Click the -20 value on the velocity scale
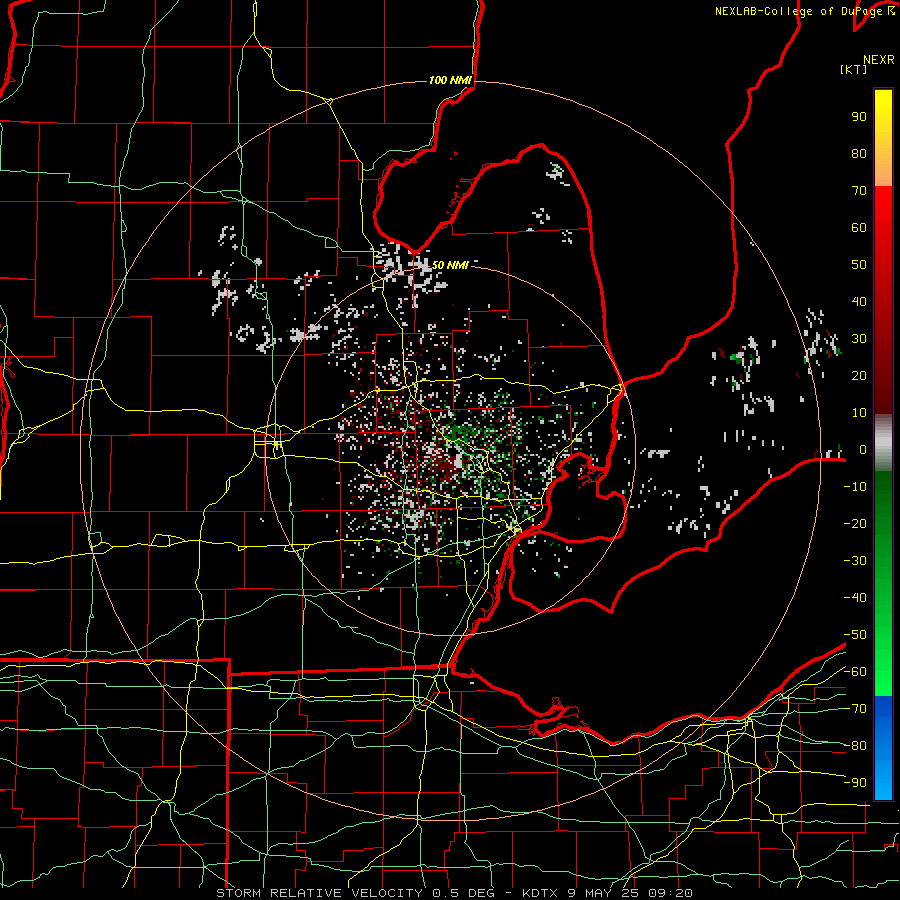Image resolution: width=900 pixels, height=900 pixels. 855,524
